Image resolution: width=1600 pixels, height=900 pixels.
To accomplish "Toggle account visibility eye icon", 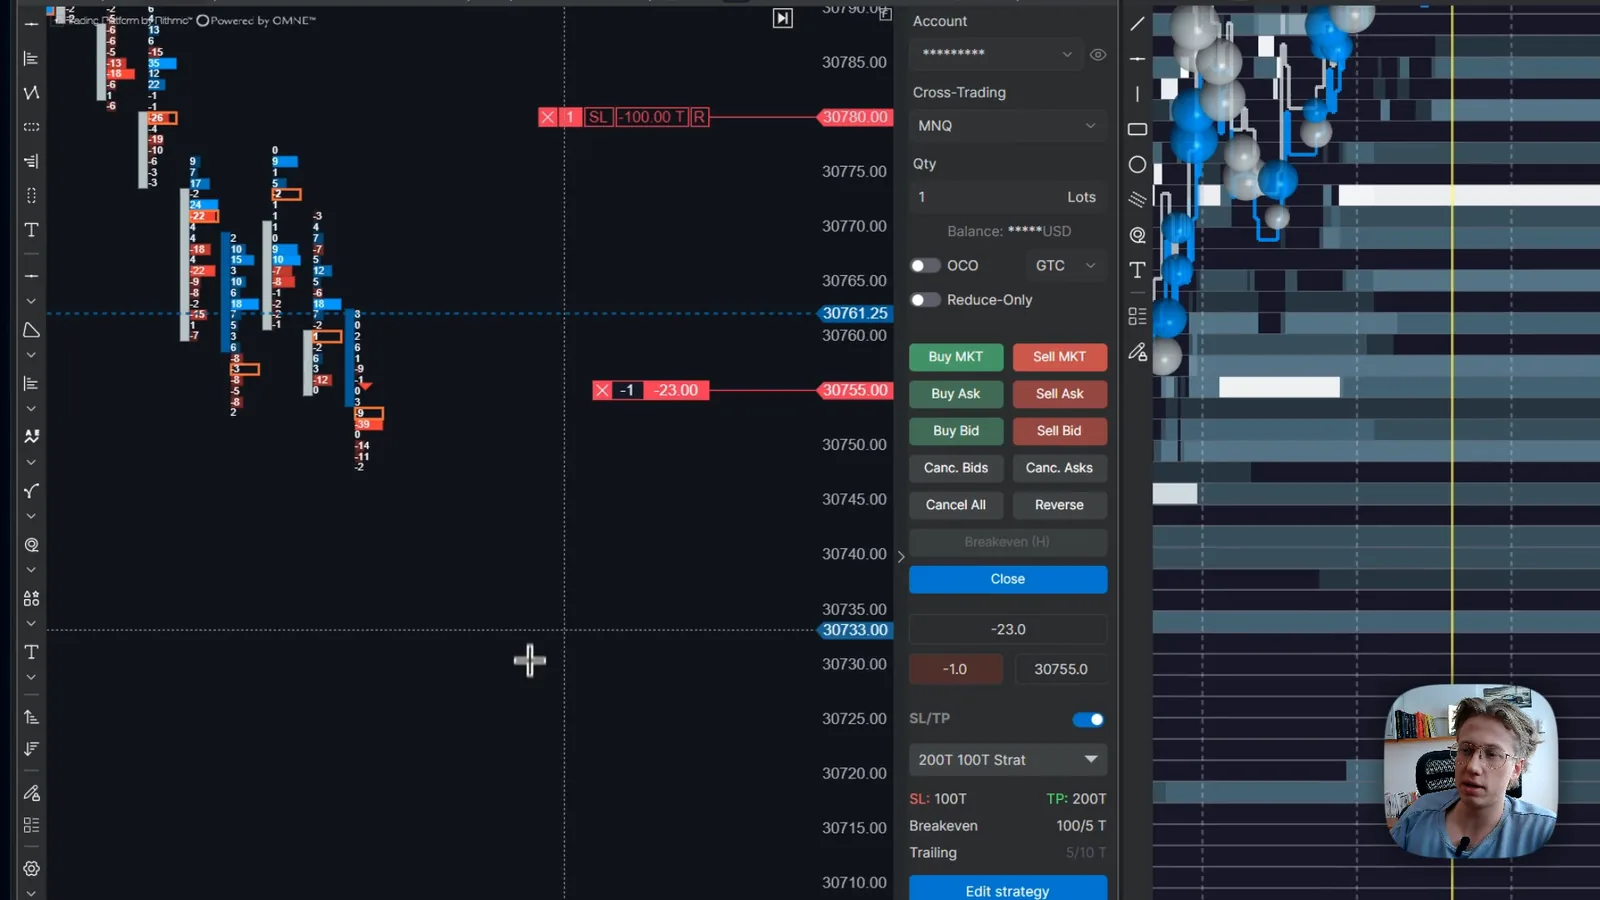I will 1098,55.
